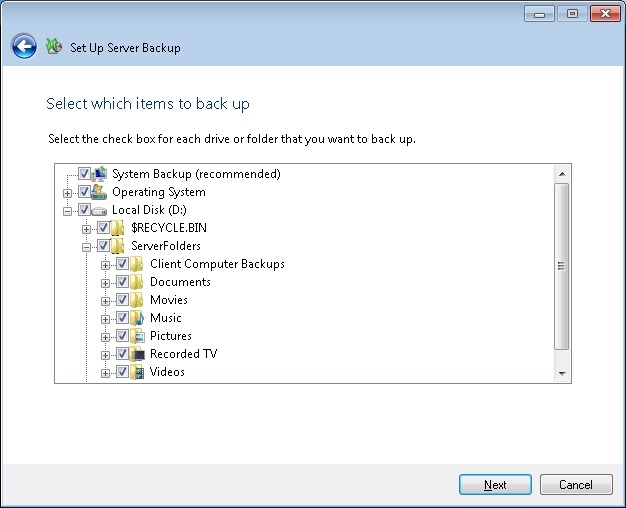The height and width of the screenshot is (508, 626).
Task: Toggle the $RECYCLE.BIN checkbox
Action: pyautogui.click(x=103, y=228)
